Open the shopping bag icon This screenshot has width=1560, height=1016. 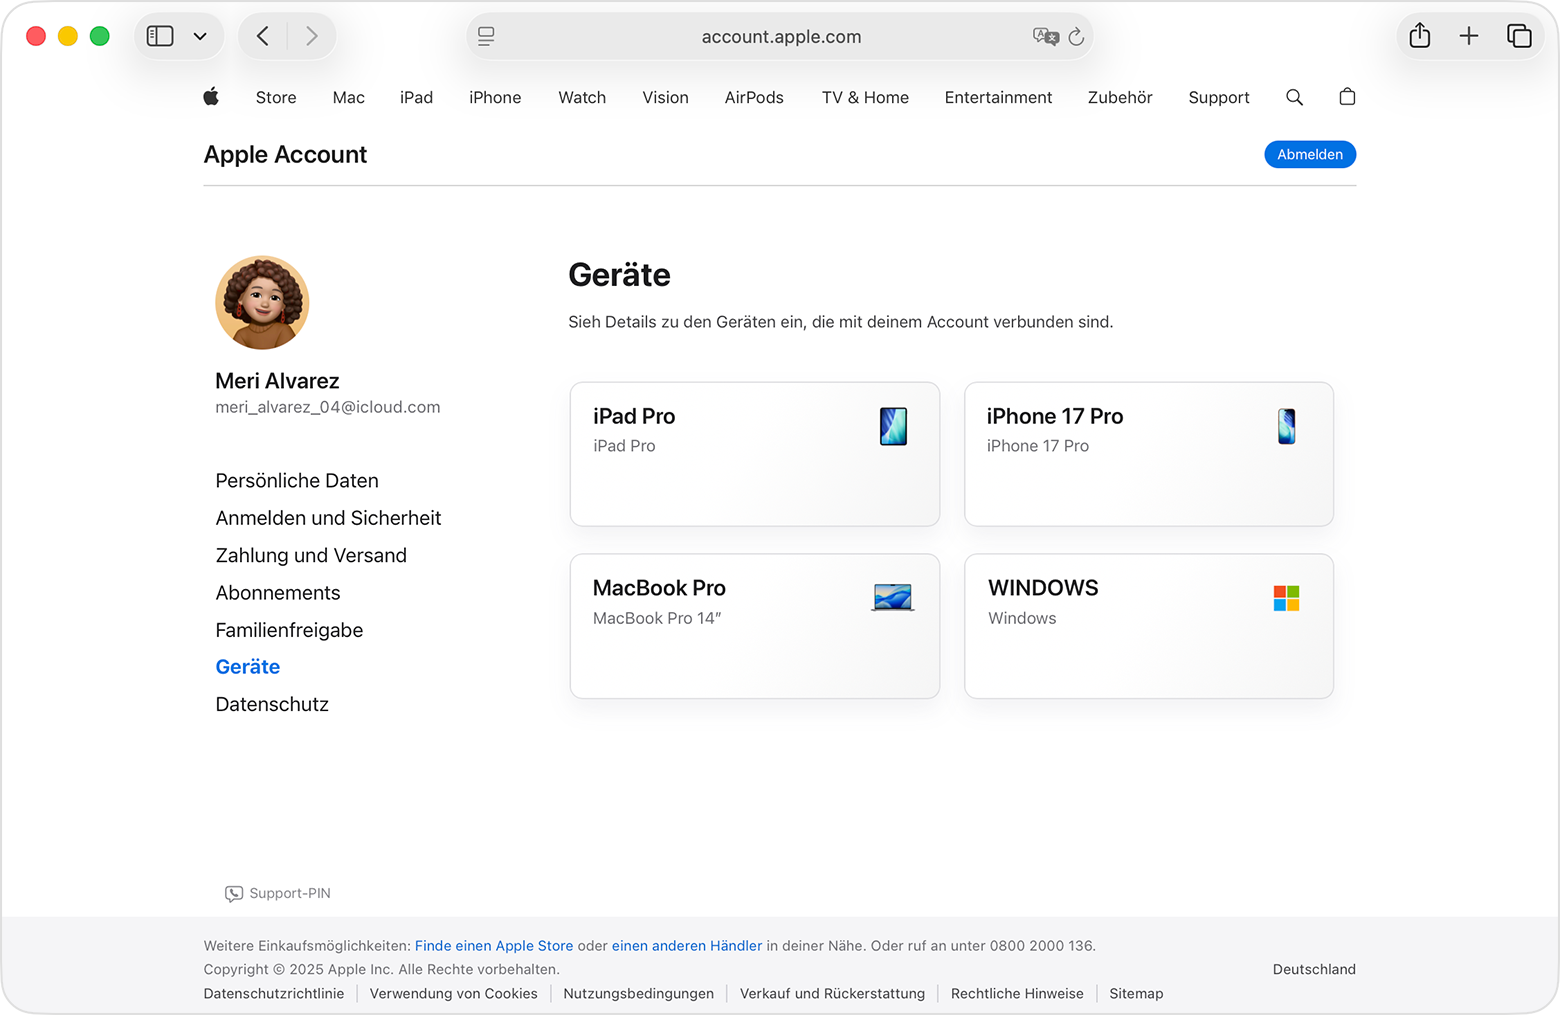point(1346,97)
